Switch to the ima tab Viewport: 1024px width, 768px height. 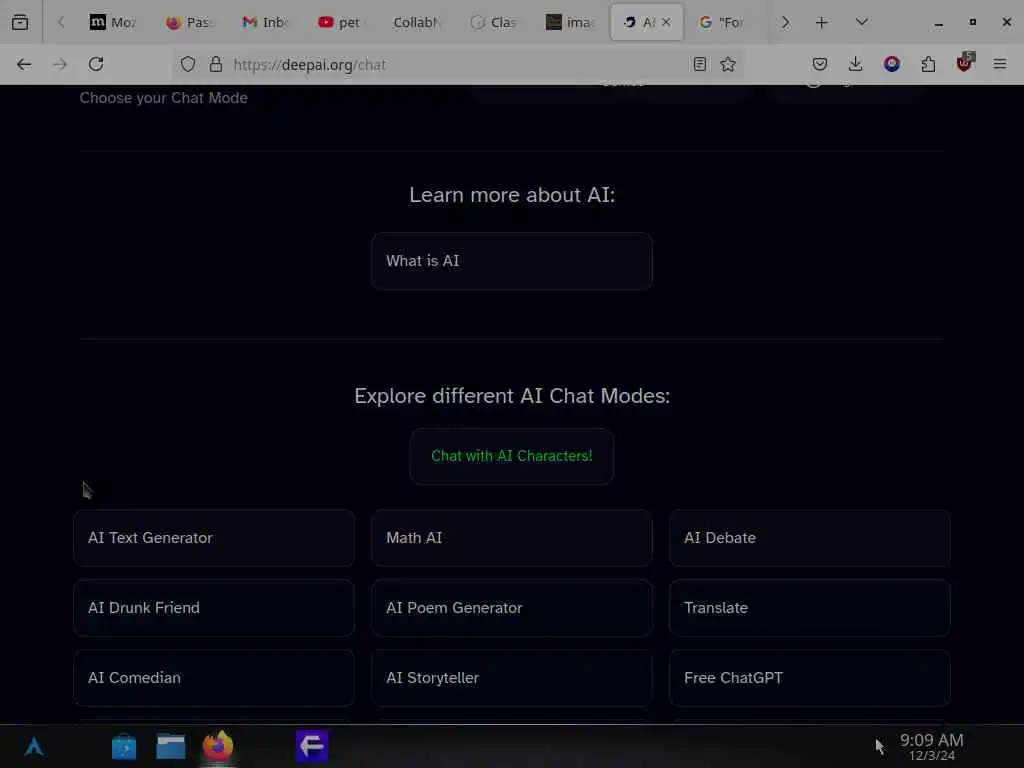(x=569, y=22)
